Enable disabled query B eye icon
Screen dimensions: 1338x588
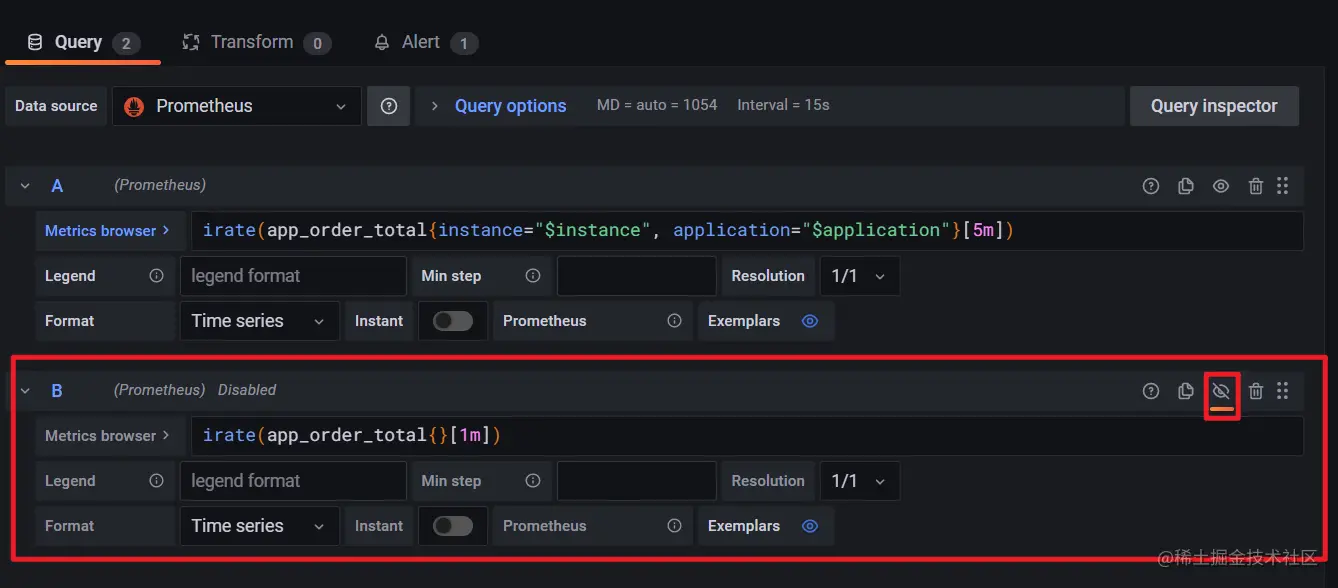[1221, 391]
